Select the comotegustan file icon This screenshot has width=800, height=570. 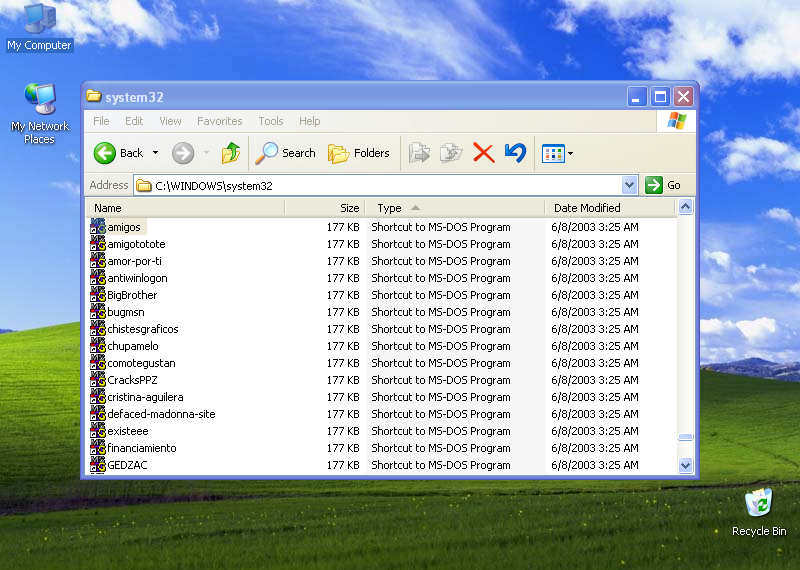pyautogui.click(x=98, y=362)
